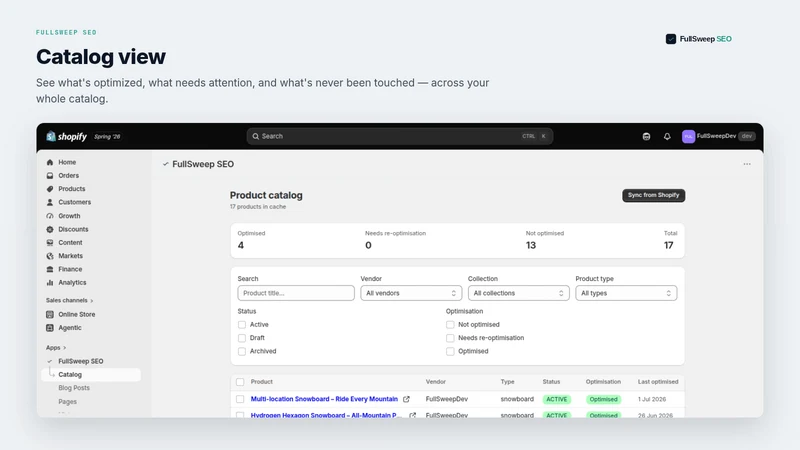This screenshot has width=800, height=450.
Task: Click the Shopify top search bar
Action: (399, 136)
